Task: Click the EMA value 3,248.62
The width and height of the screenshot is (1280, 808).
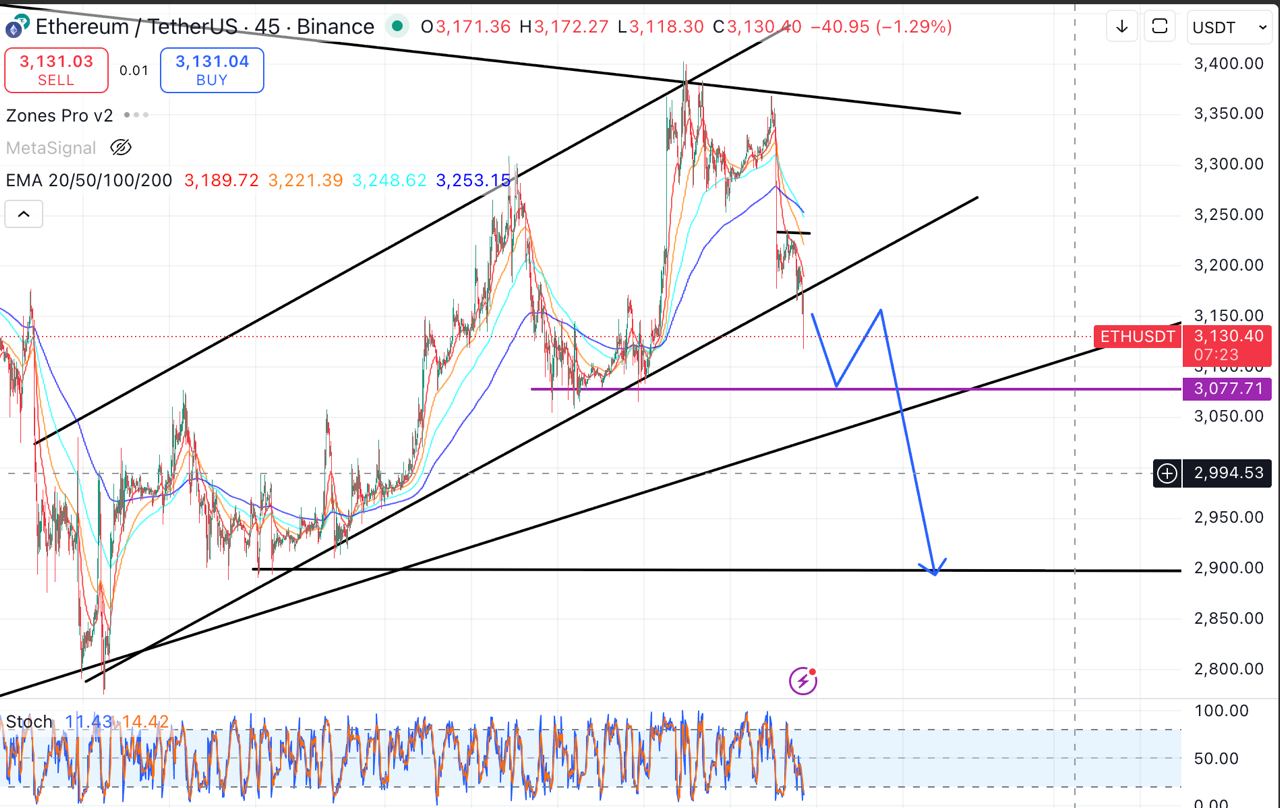Action: point(389,181)
